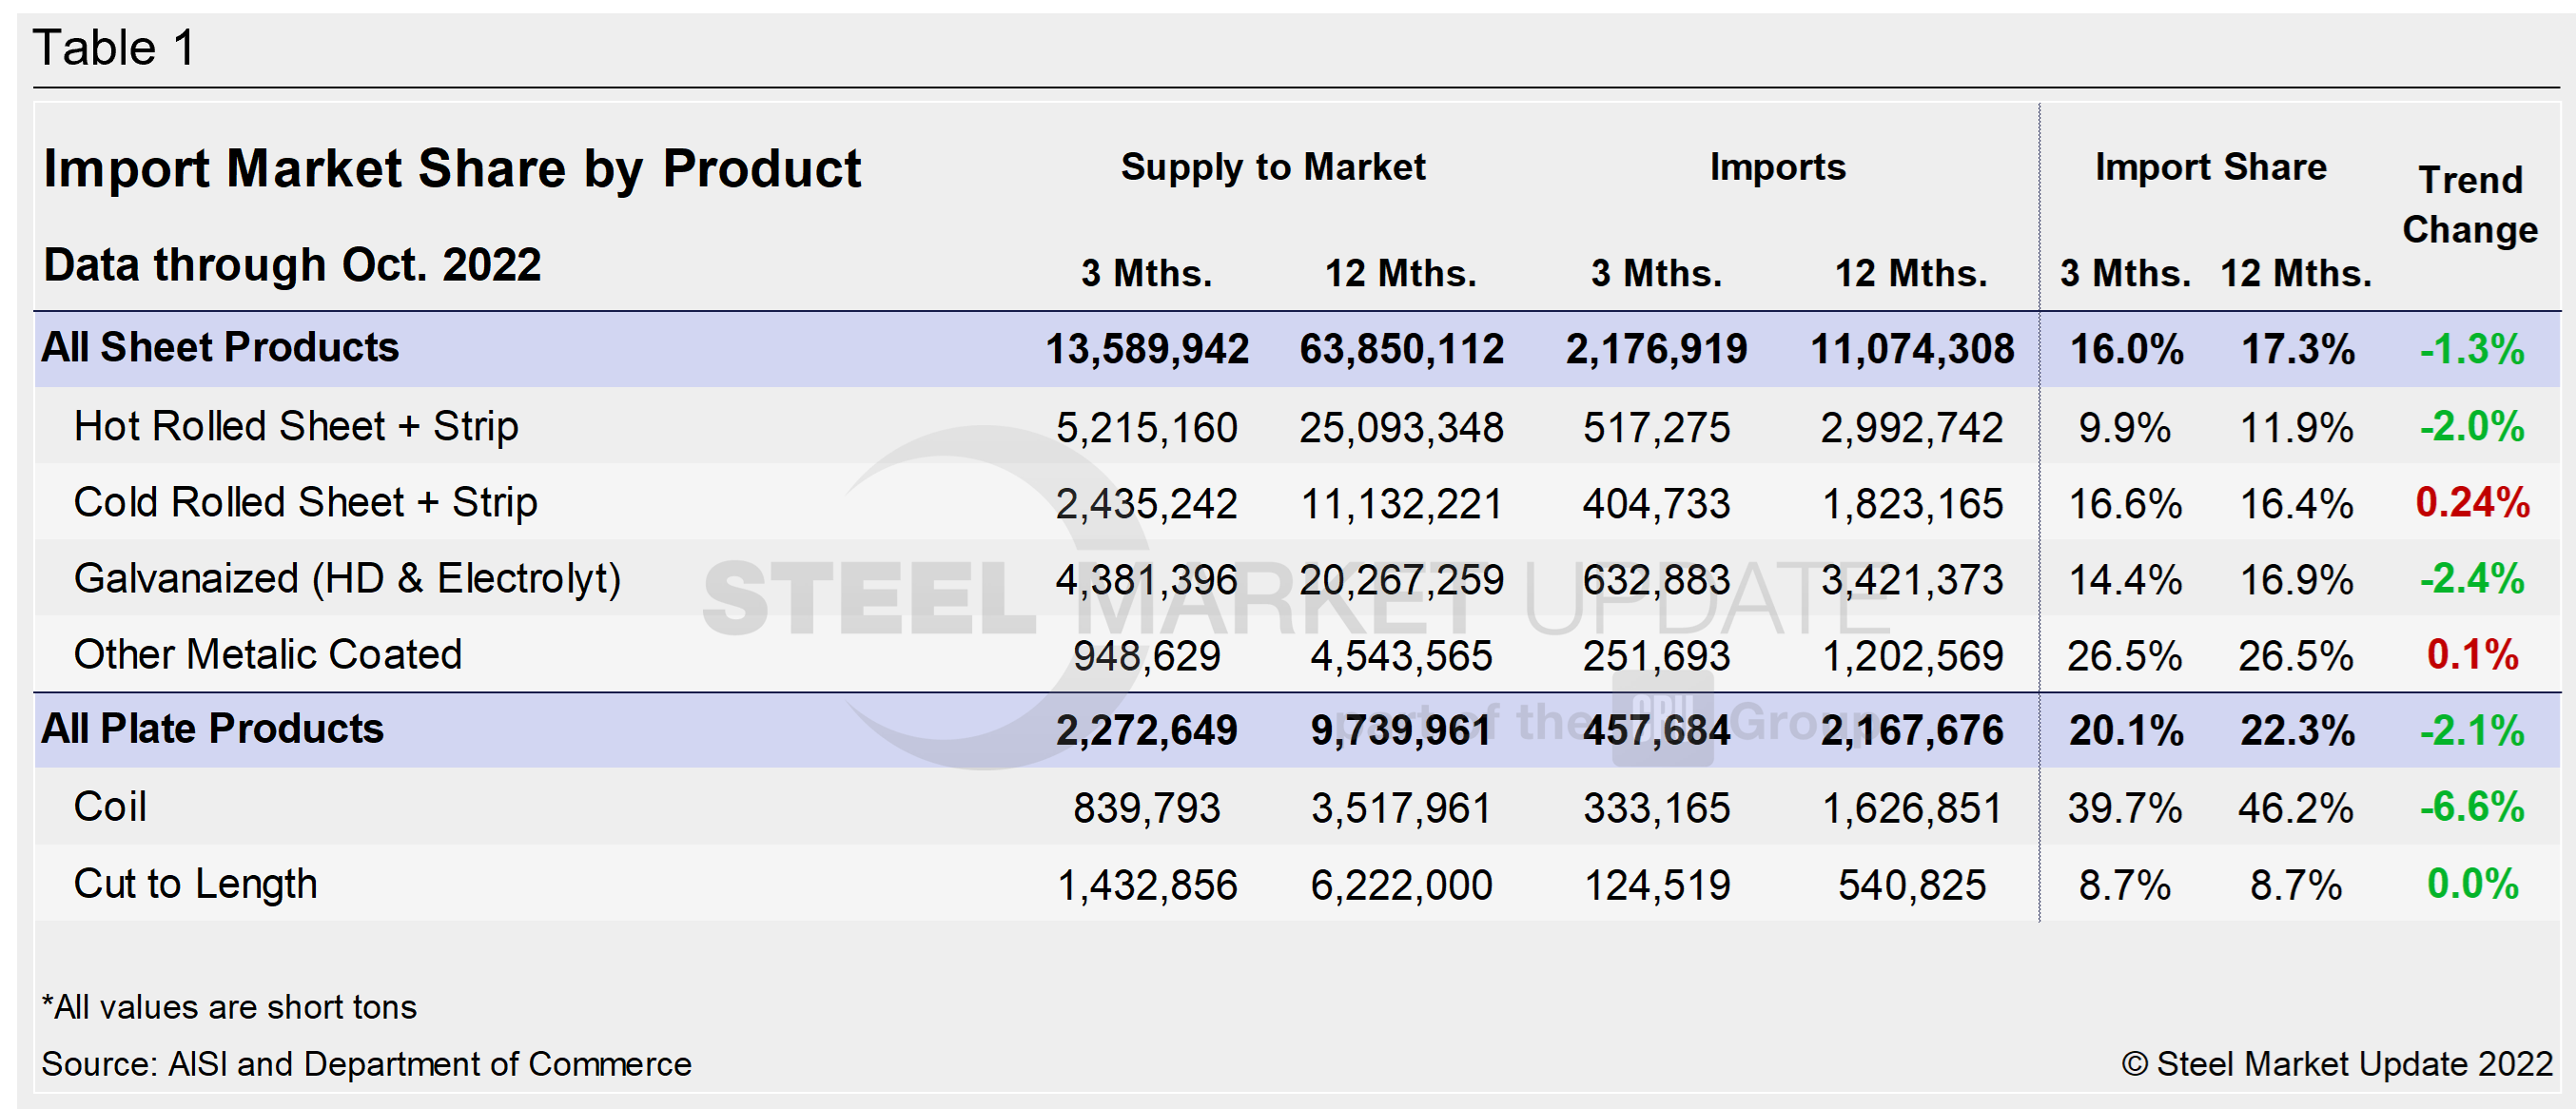This screenshot has height=1109, width=2576.
Task: Click the Galvanaized (HD & Electrolyt) label
Action: pos(348,580)
